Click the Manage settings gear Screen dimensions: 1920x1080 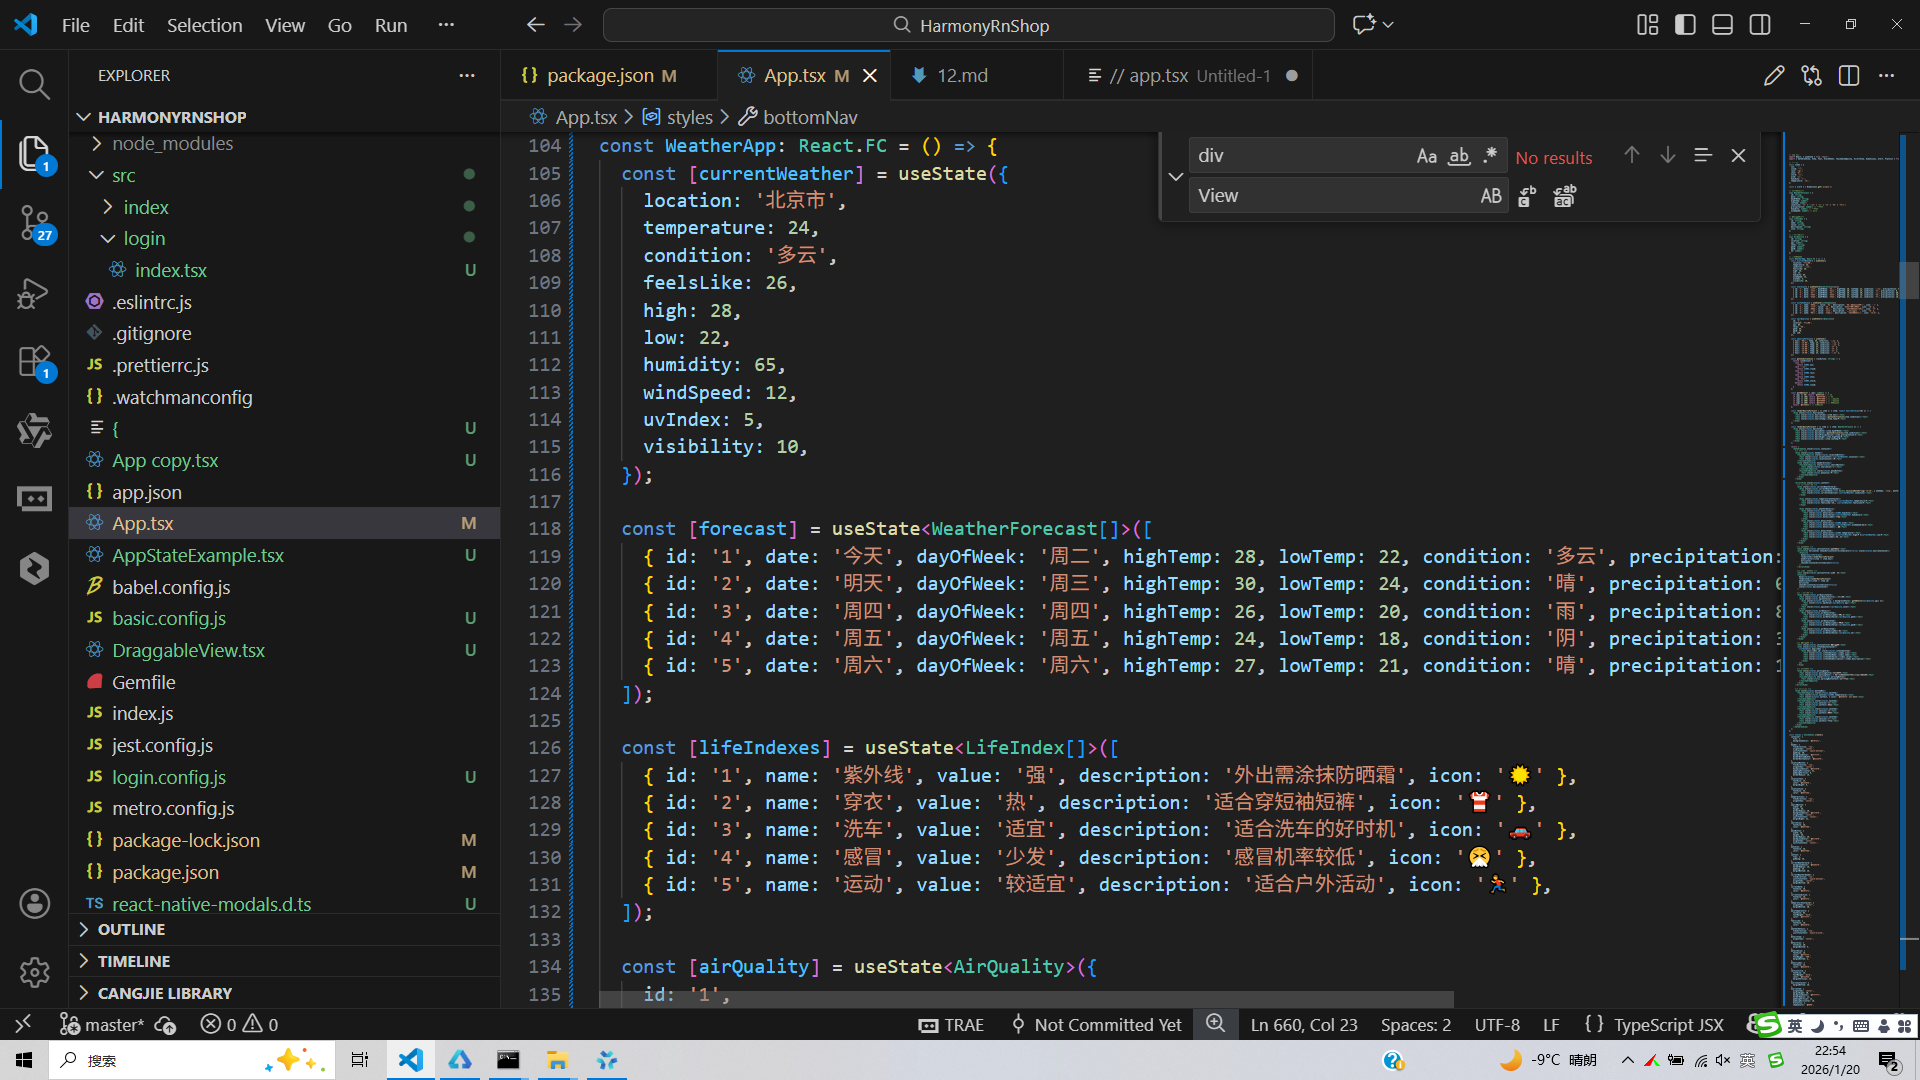point(34,971)
